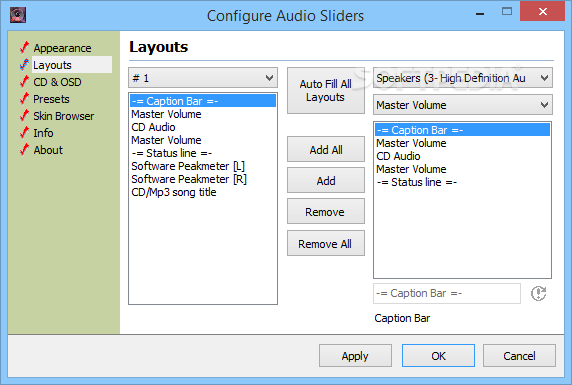Expand the Master Volume combo box

pos(463,105)
